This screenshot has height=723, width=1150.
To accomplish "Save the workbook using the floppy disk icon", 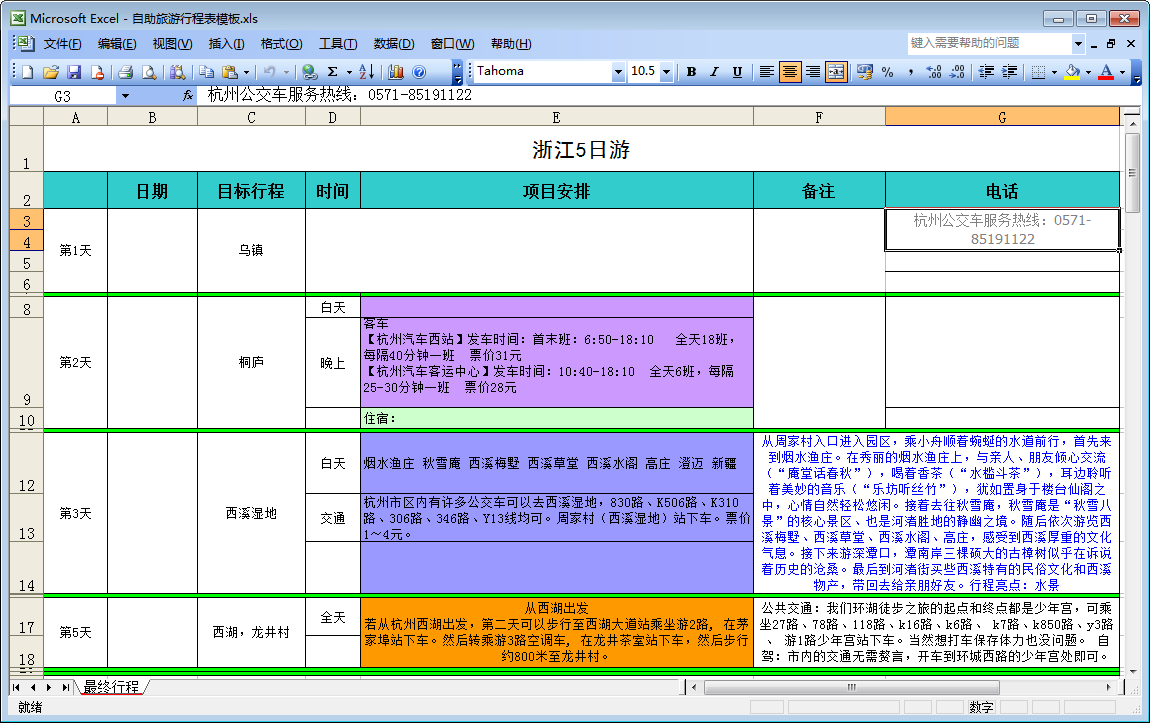I will coord(73,72).
